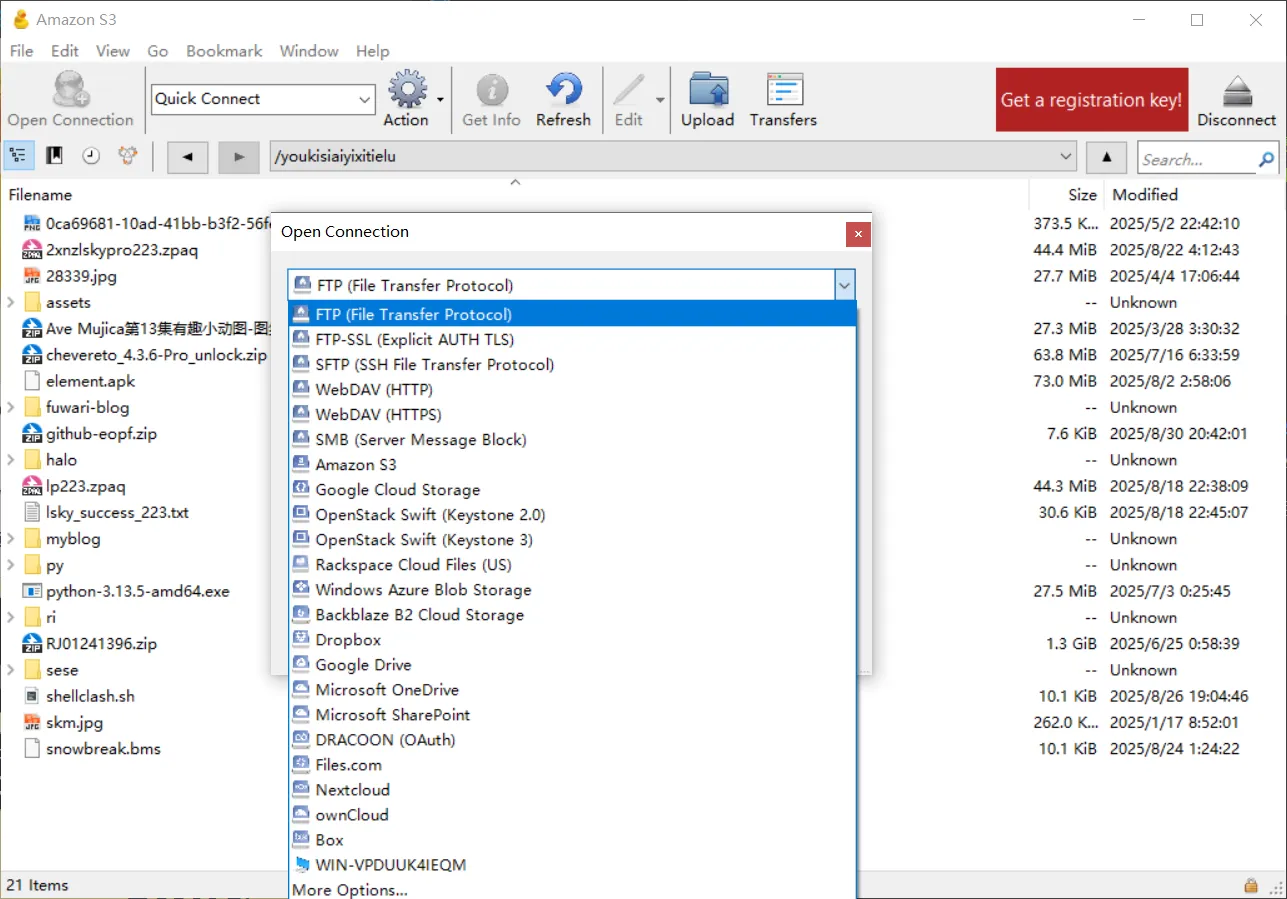Expand the path dropdown for /youkisiaiyixitielu
Viewport: 1287px width, 899px height.
click(1066, 157)
